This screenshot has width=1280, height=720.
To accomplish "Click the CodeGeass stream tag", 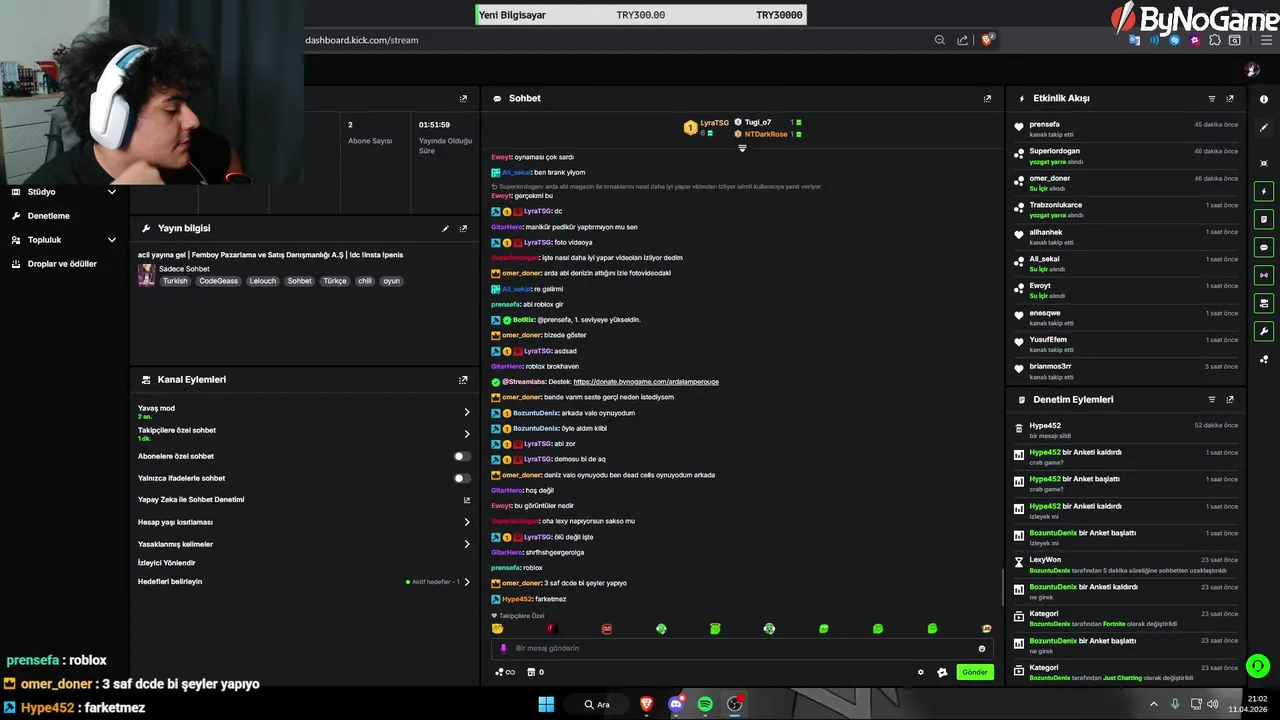I will [x=218, y=281].
